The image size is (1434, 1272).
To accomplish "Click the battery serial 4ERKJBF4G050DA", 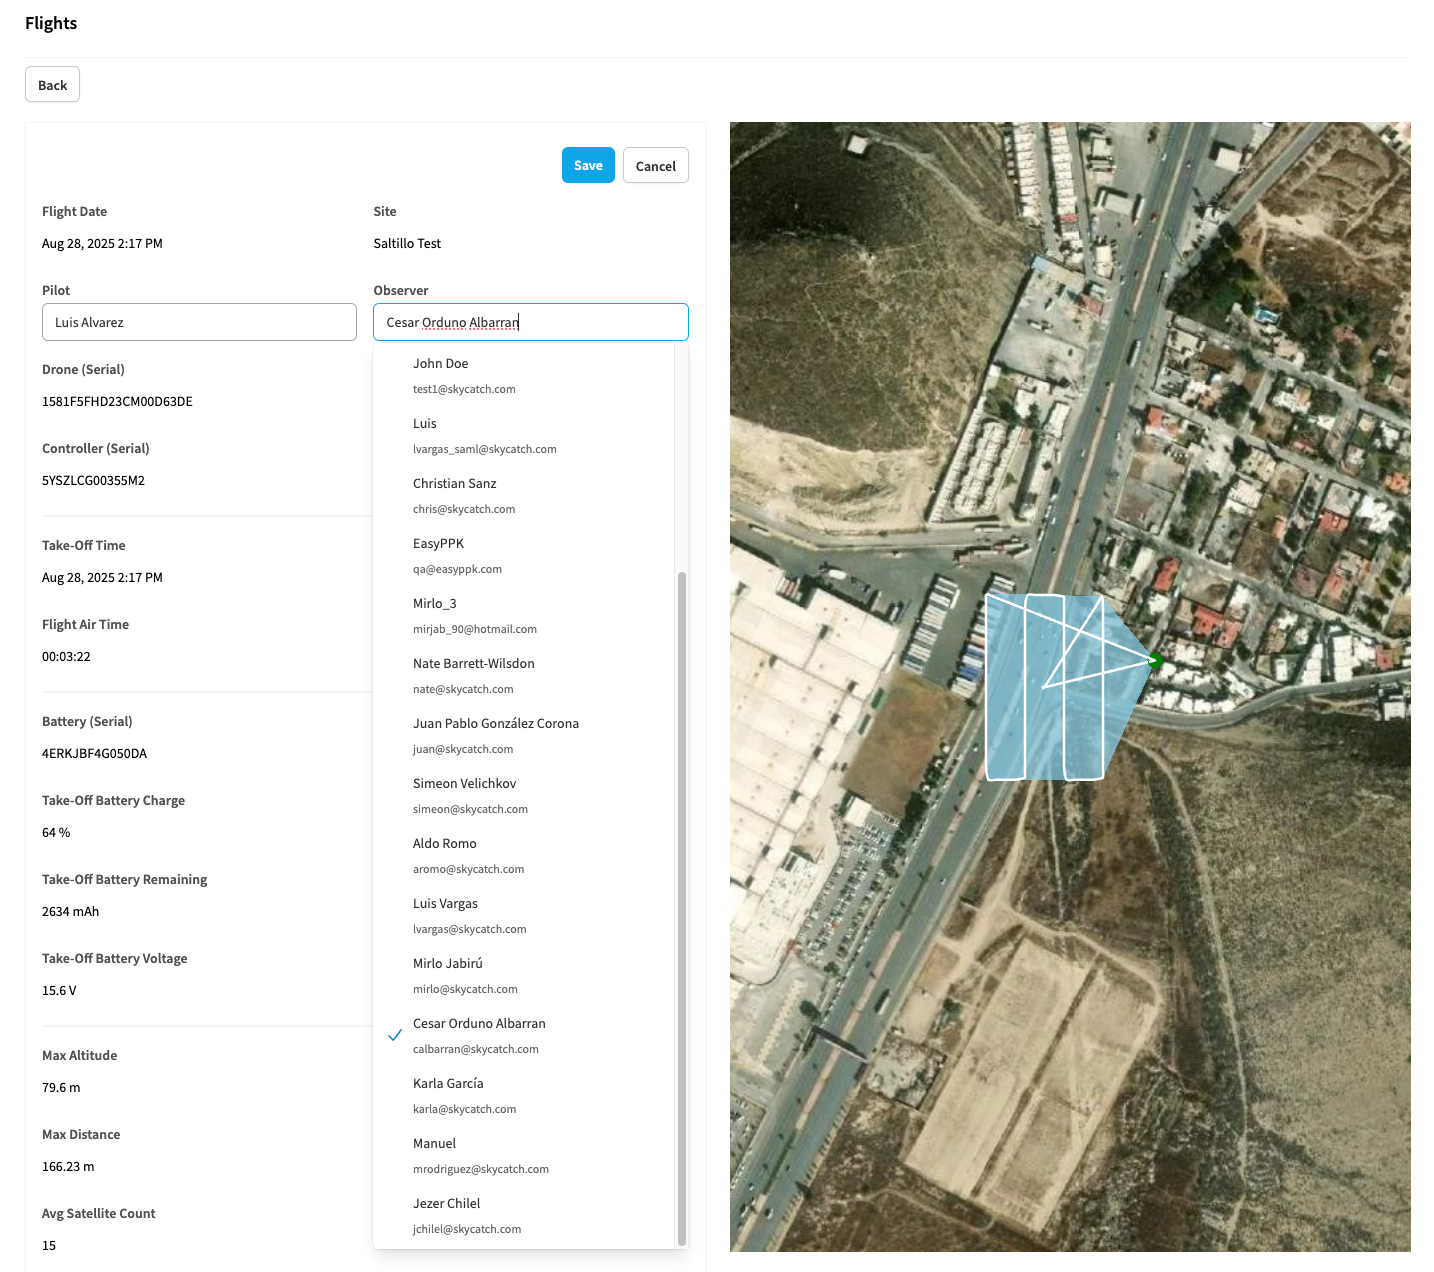I will pyautogui.click(x=94, y=753).
